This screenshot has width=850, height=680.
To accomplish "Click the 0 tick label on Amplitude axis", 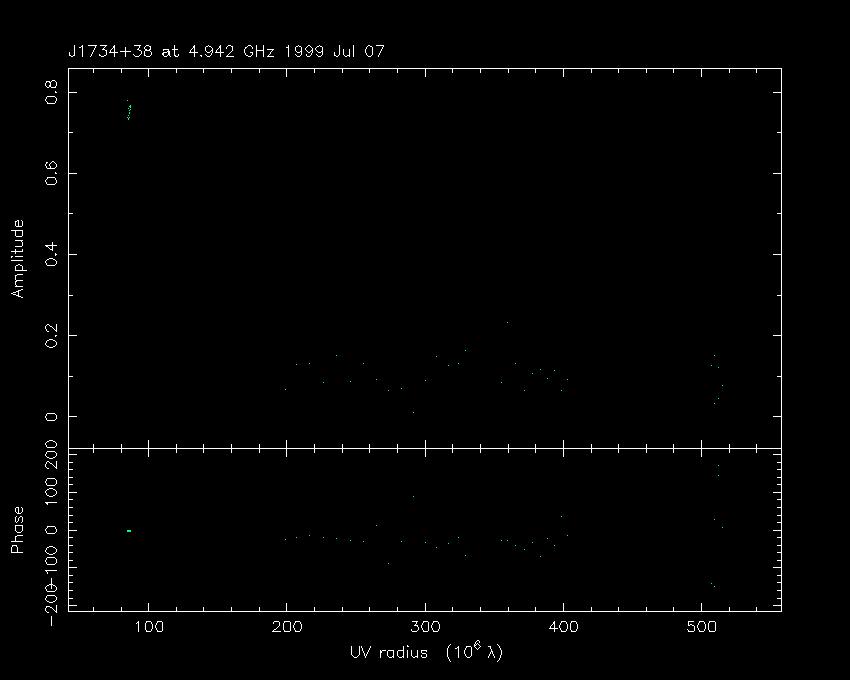I will click(x=51, y=416).
